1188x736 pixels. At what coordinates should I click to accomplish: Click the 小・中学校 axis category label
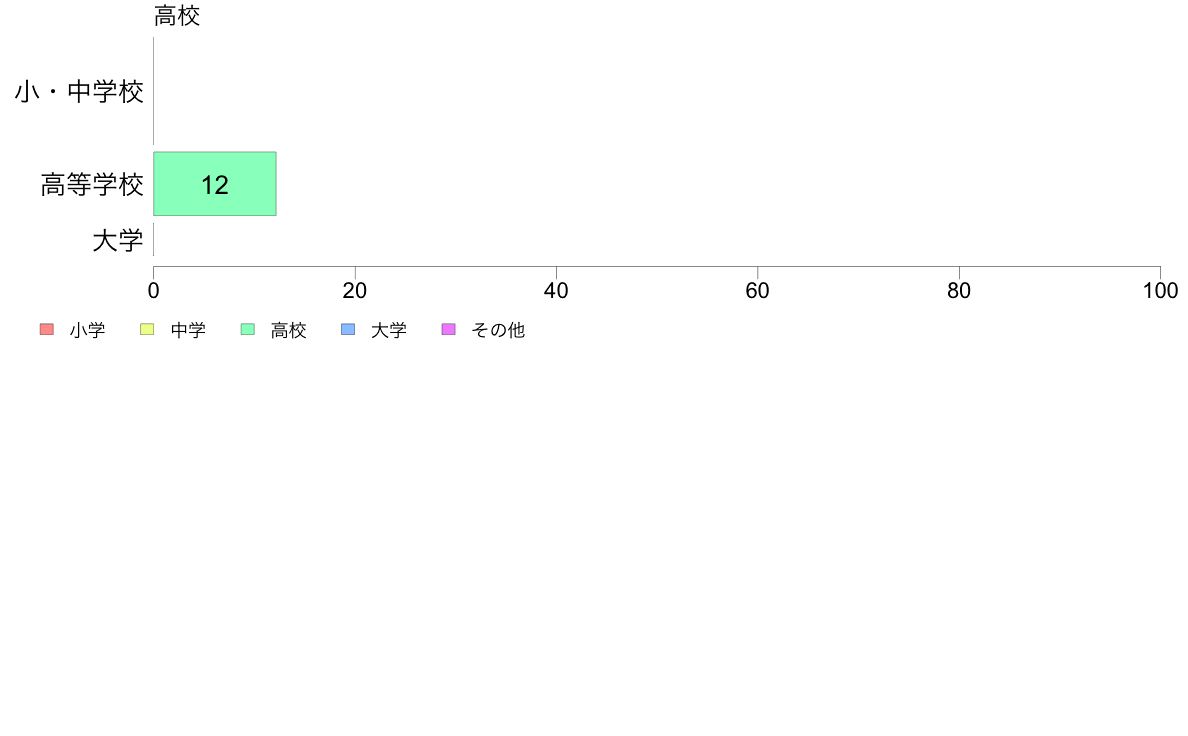coord(79,92)
